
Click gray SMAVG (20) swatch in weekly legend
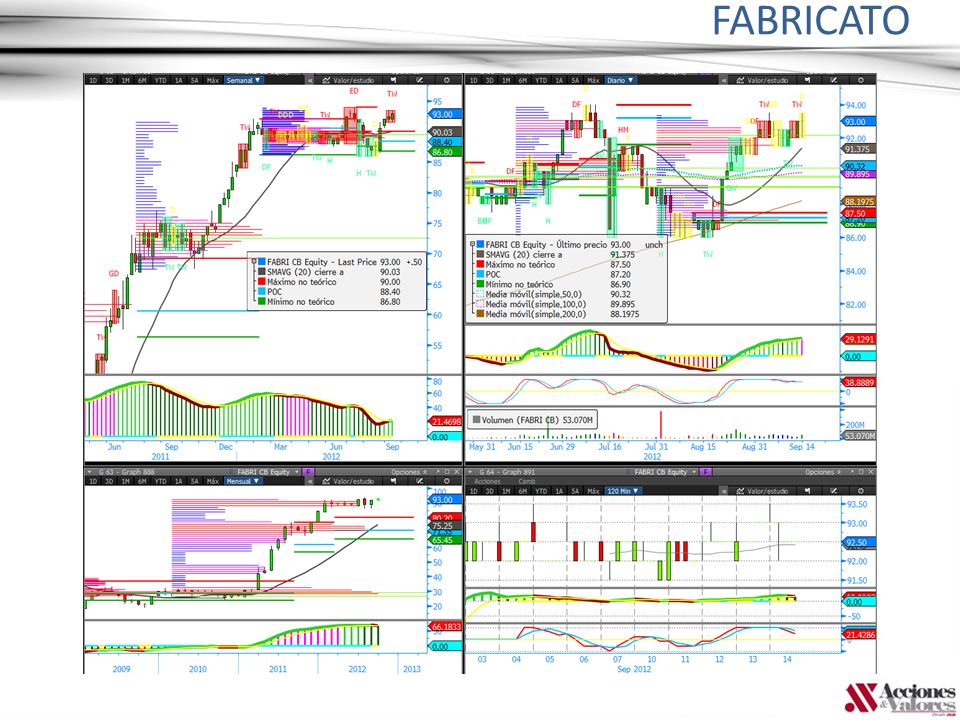tap(262, 272)
